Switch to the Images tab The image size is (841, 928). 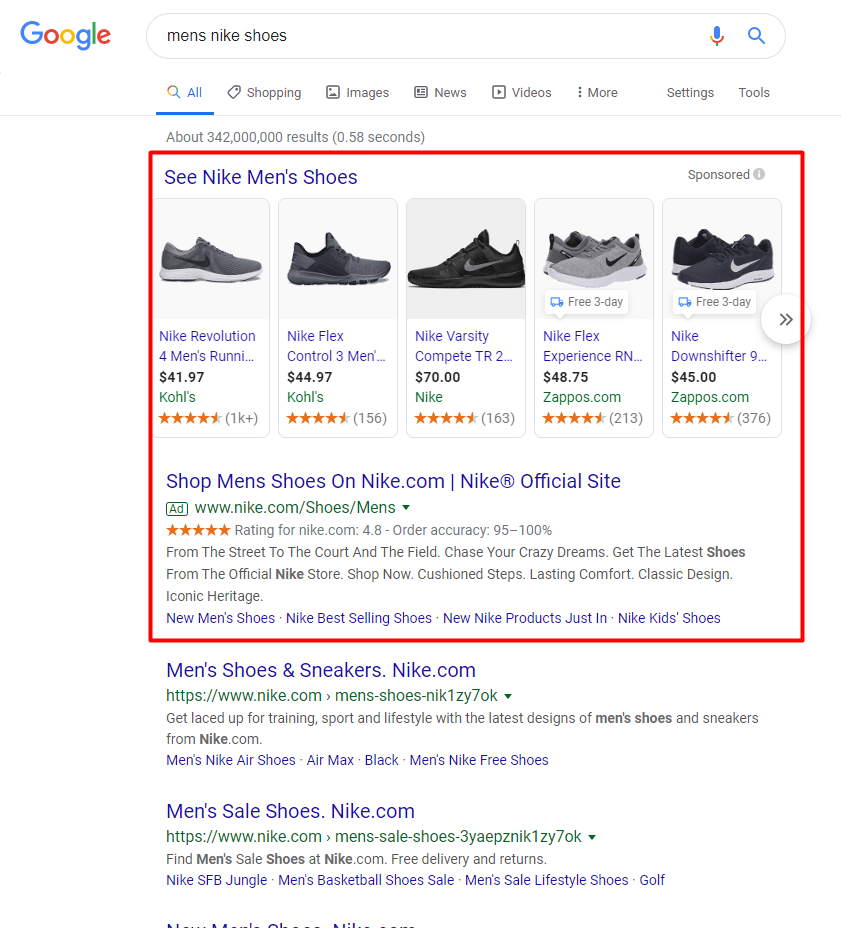pos(357,92)
